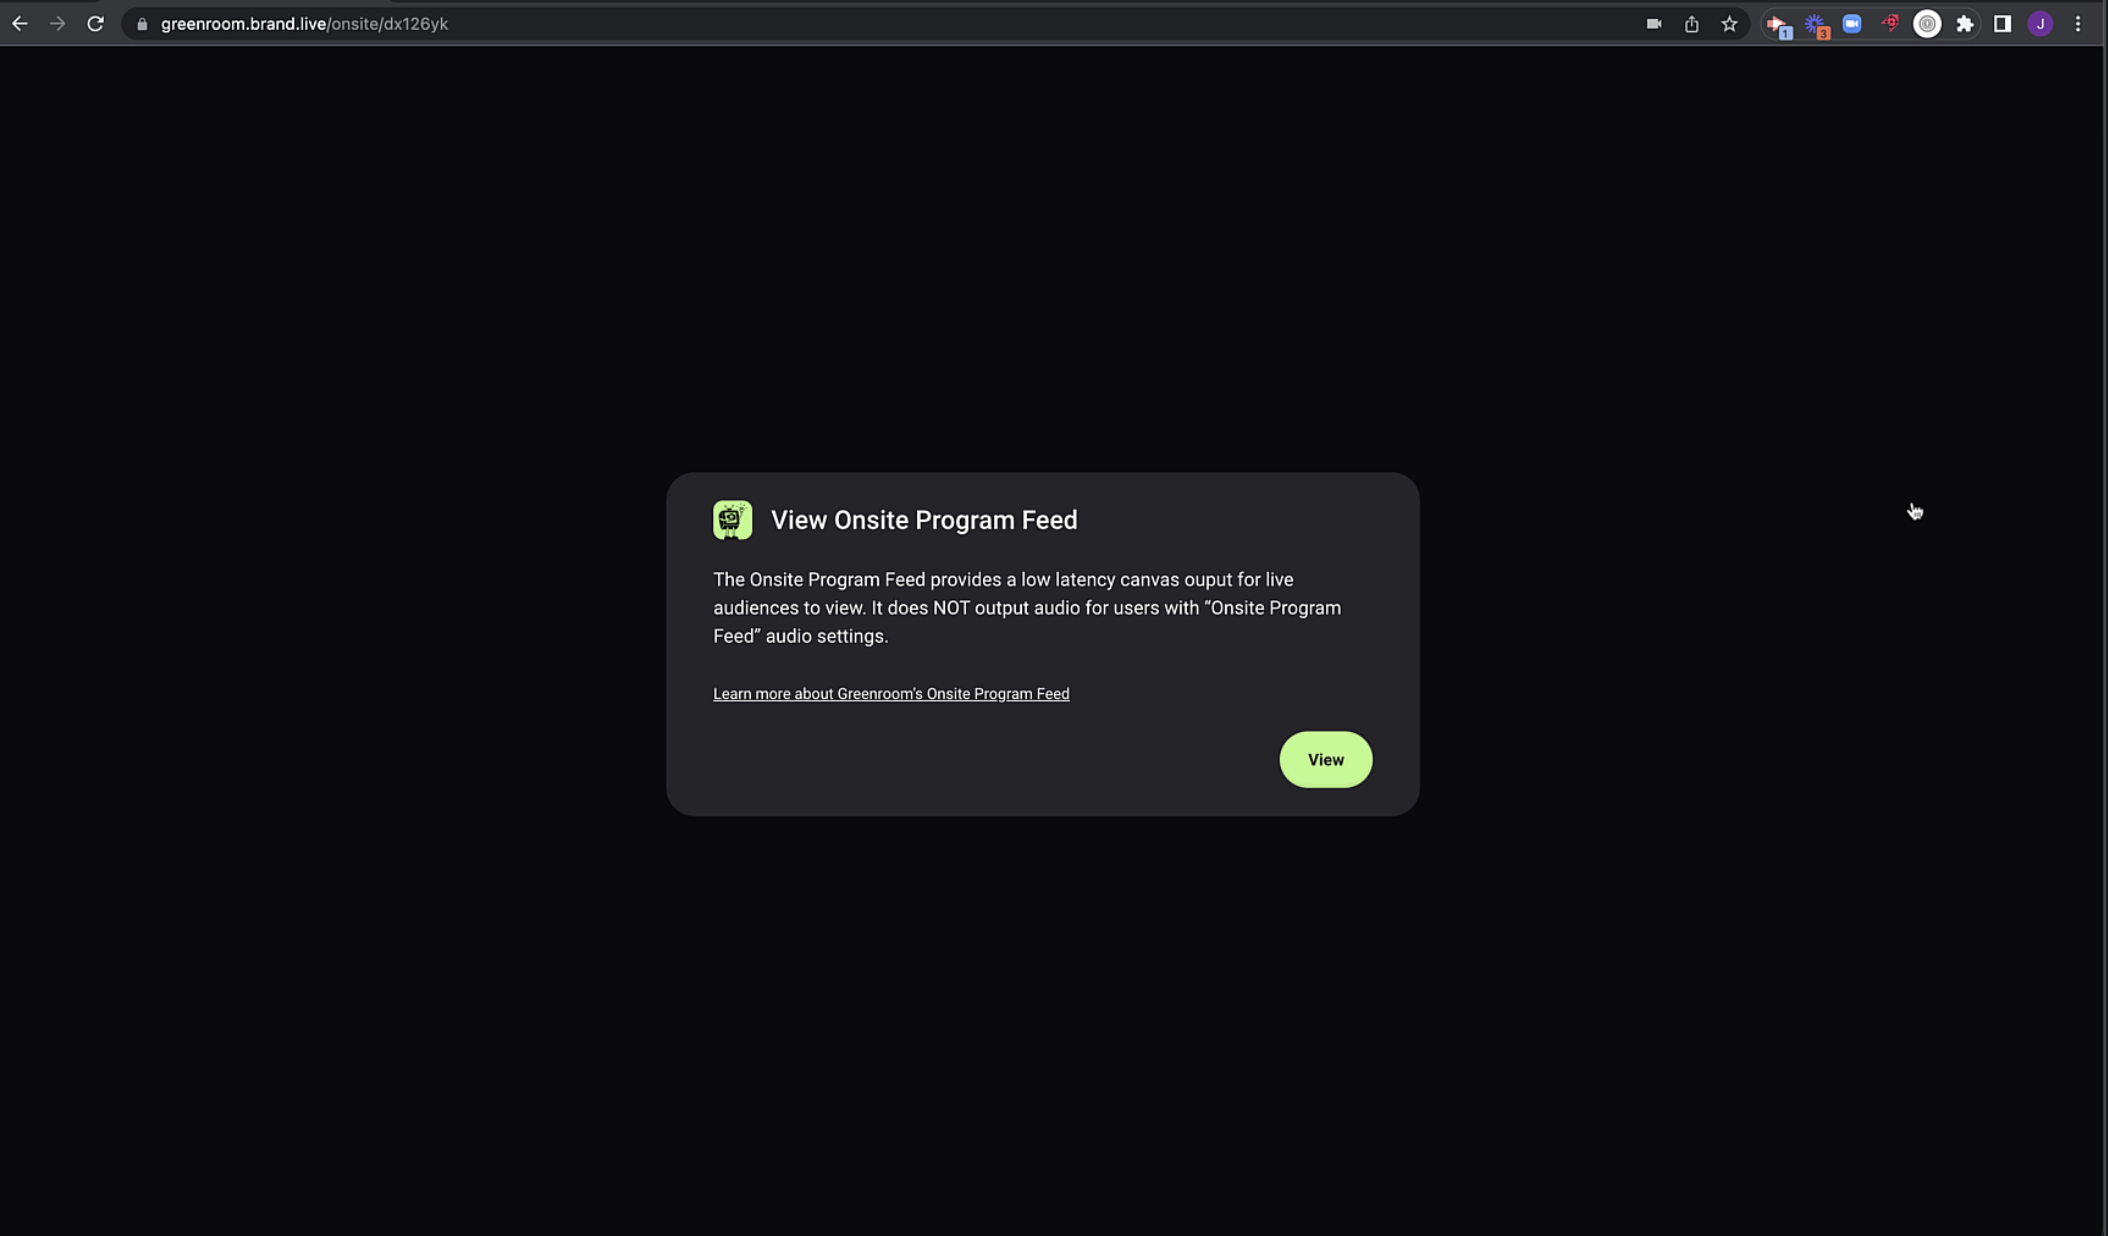Click the Onsite Program Feed description paragraph
The image size is (2108, 1236).
[x=1027, y=608]
